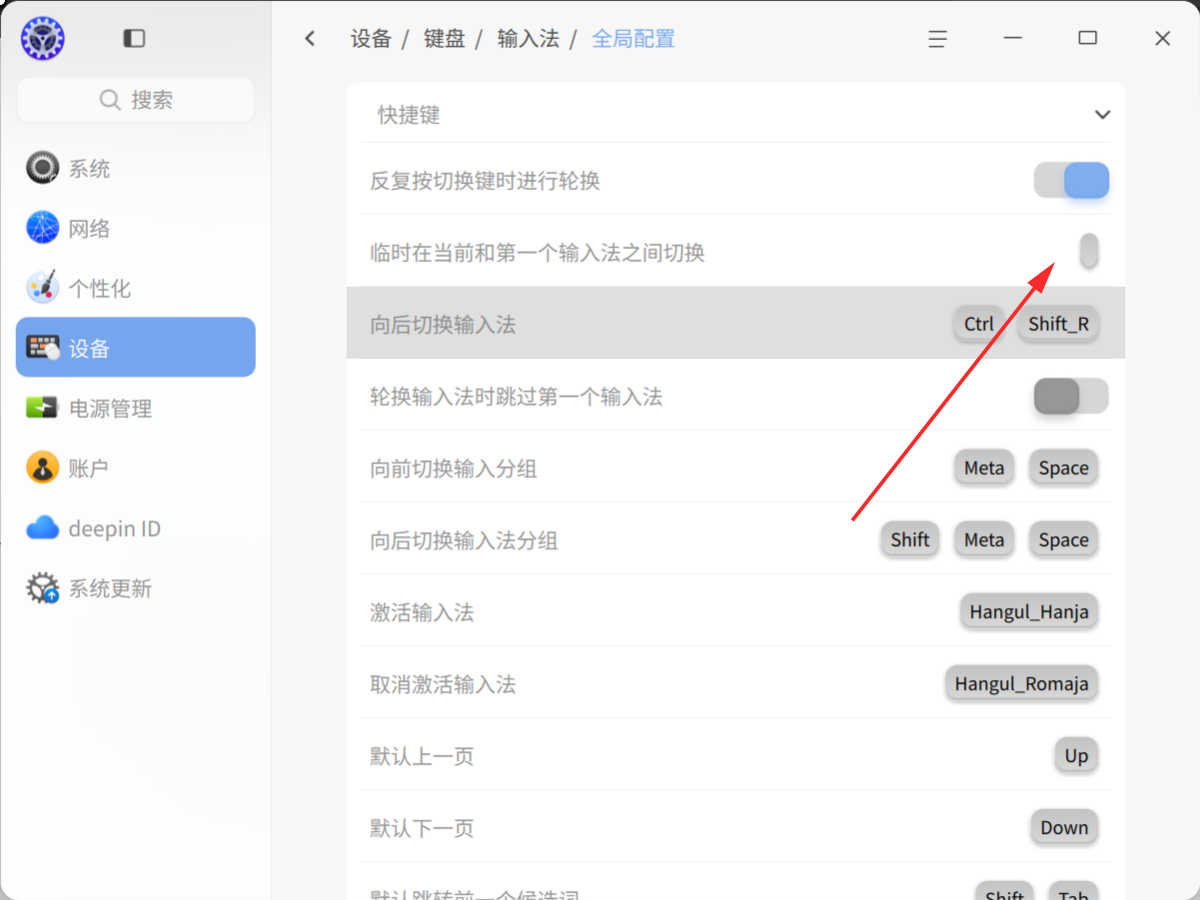This screenshot has height=900, width=1200.
Task: Maximize the settings window
Action: pos(1088,39)
